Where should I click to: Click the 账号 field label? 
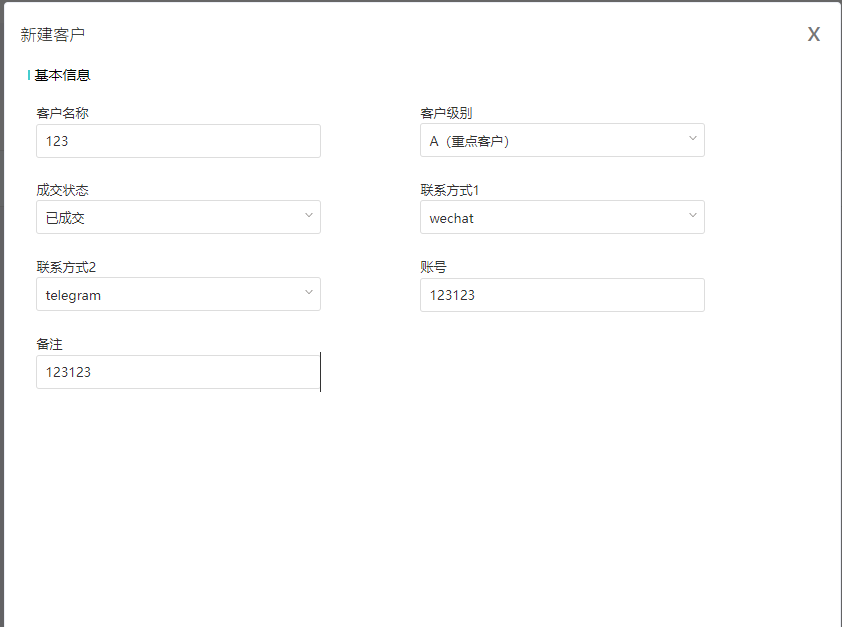point(433,267)
